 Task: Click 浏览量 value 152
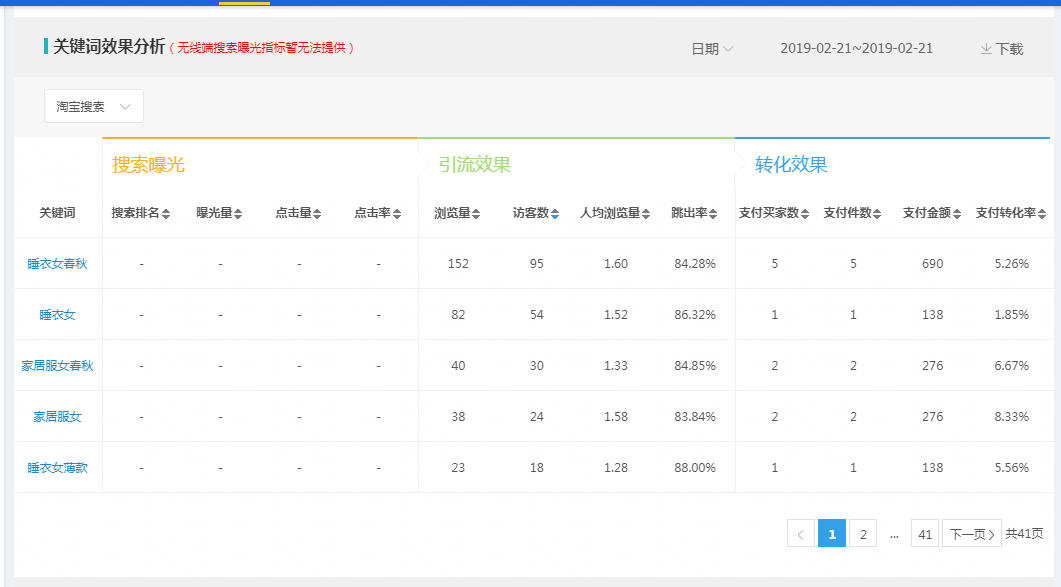pyautogui.click(x=458, y=263)
